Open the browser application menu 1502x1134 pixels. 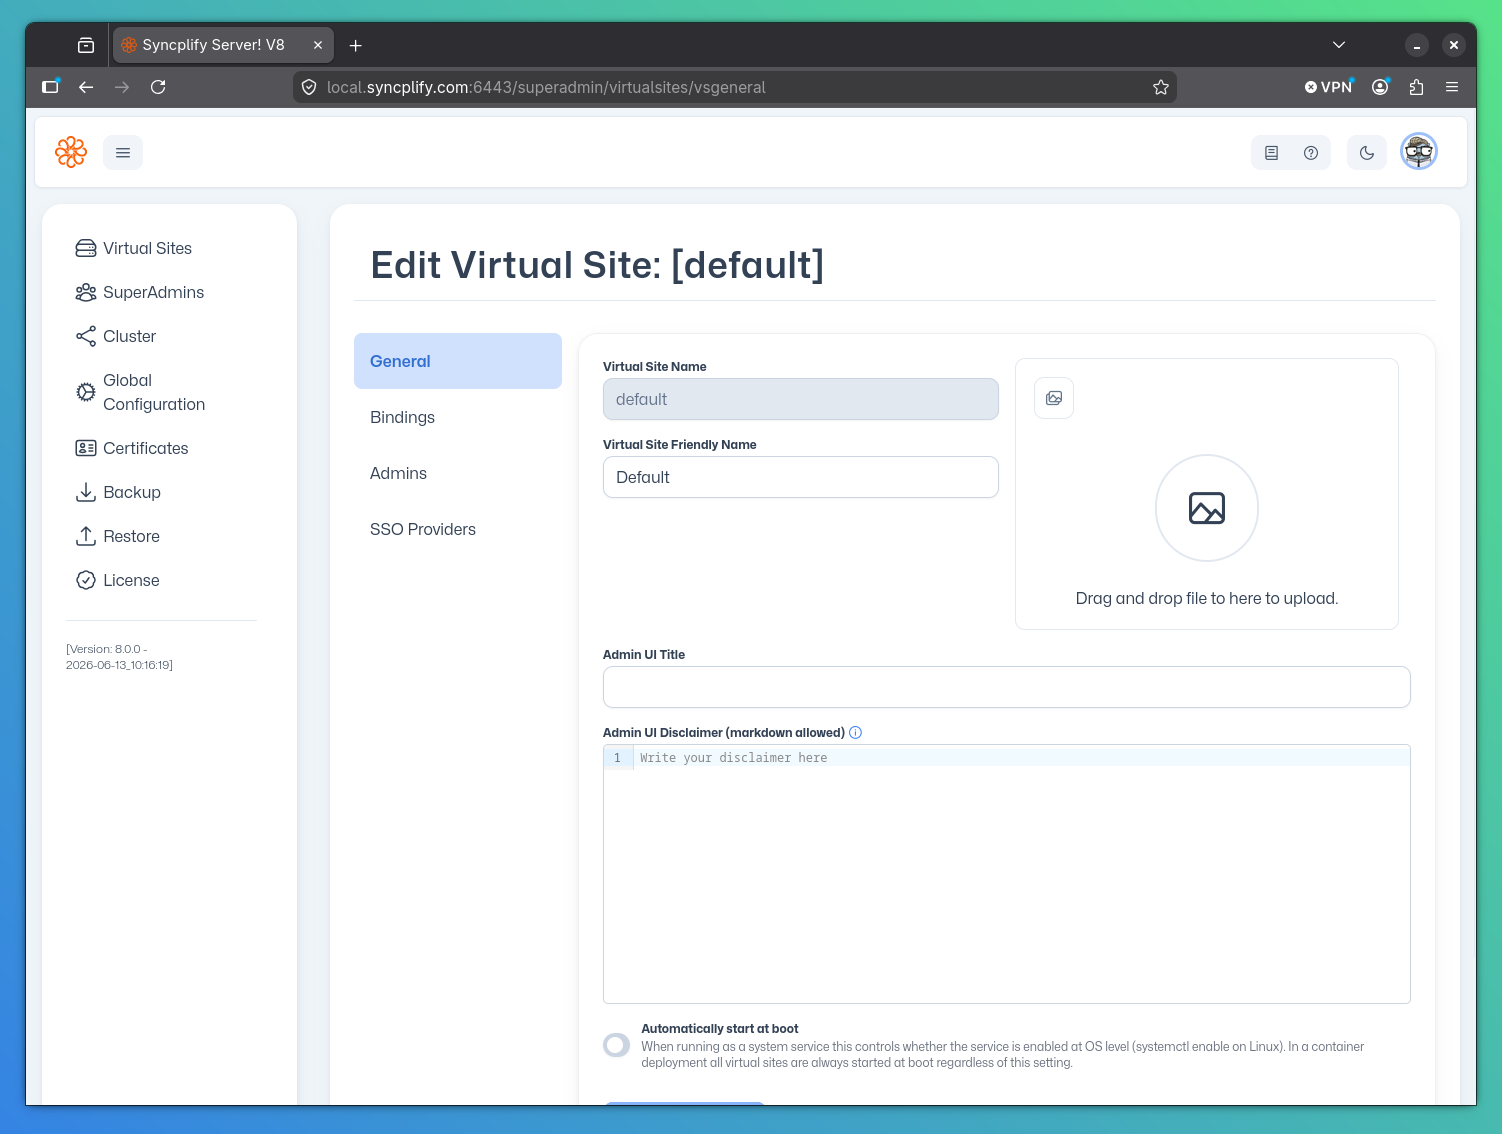tap(1452, 87)
